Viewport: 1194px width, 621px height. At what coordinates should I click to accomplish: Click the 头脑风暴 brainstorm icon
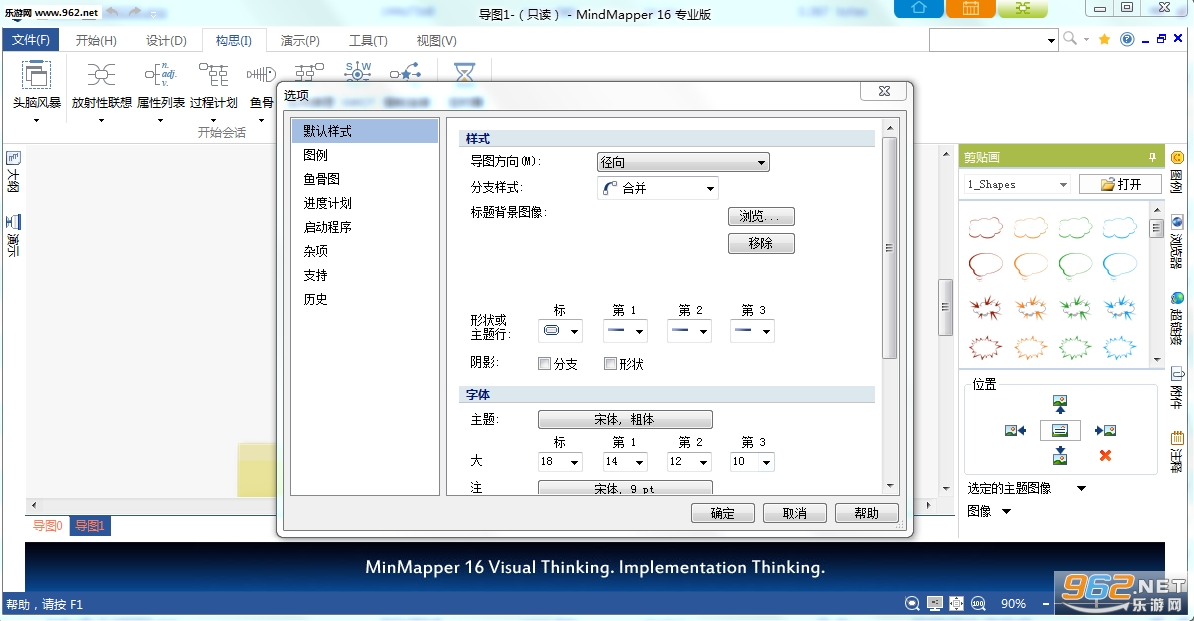coord(37,75)
